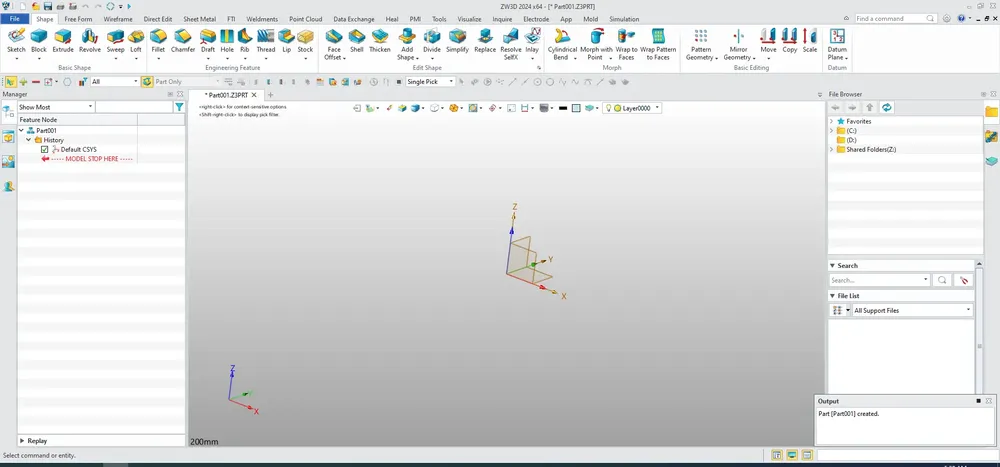Viewport: 1000px width, 467px height.
Task: Collapse the History tree node
Action: pos(29,140)
